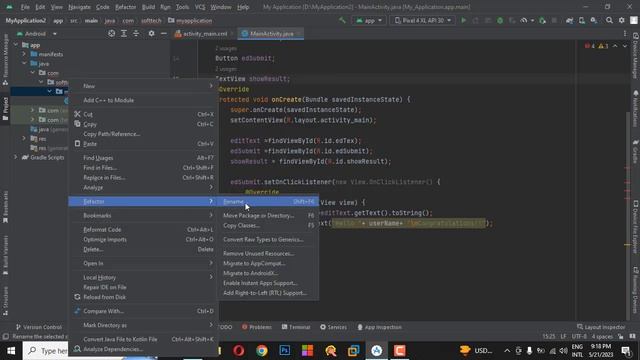Click Android Studio icon in taskbar
Screen dimensions: 640x360
pyautogui.click(x=376, y=351)
